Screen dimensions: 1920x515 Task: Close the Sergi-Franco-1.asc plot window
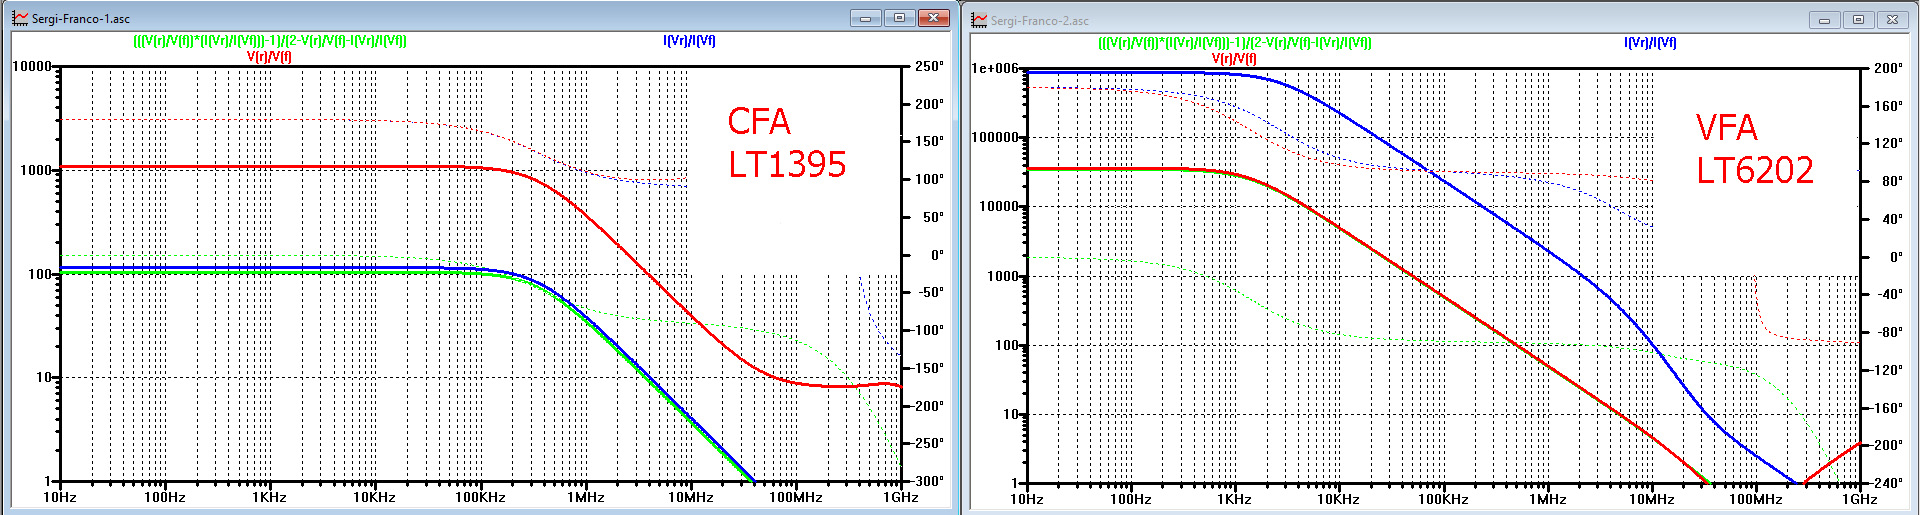click(x=933, y=18)
